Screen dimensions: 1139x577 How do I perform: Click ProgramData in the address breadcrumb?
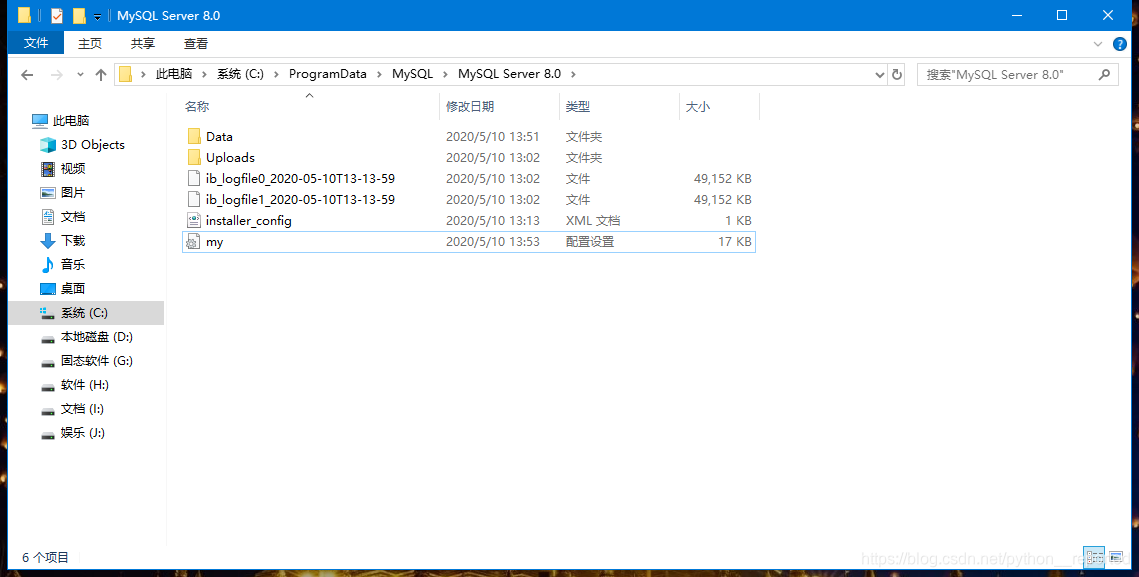[x=328, y=74]
